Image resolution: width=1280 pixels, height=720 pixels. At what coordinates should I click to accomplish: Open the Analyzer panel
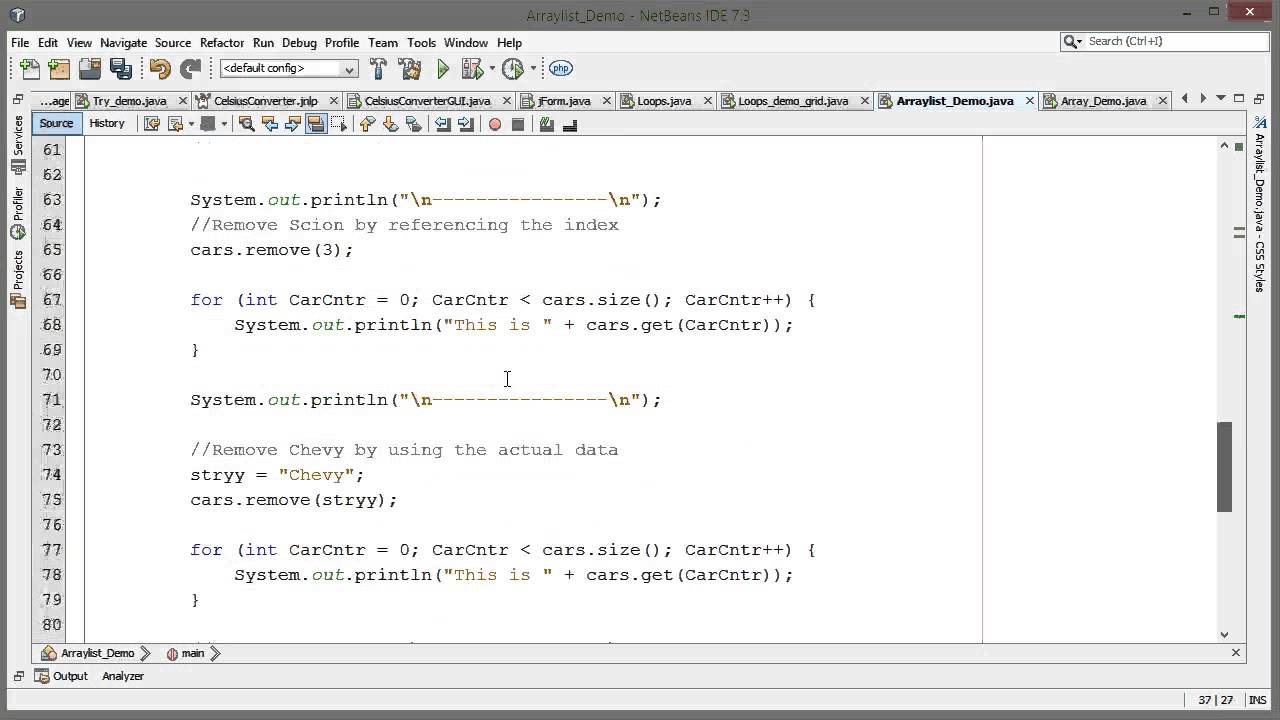(x=123, y=676)
